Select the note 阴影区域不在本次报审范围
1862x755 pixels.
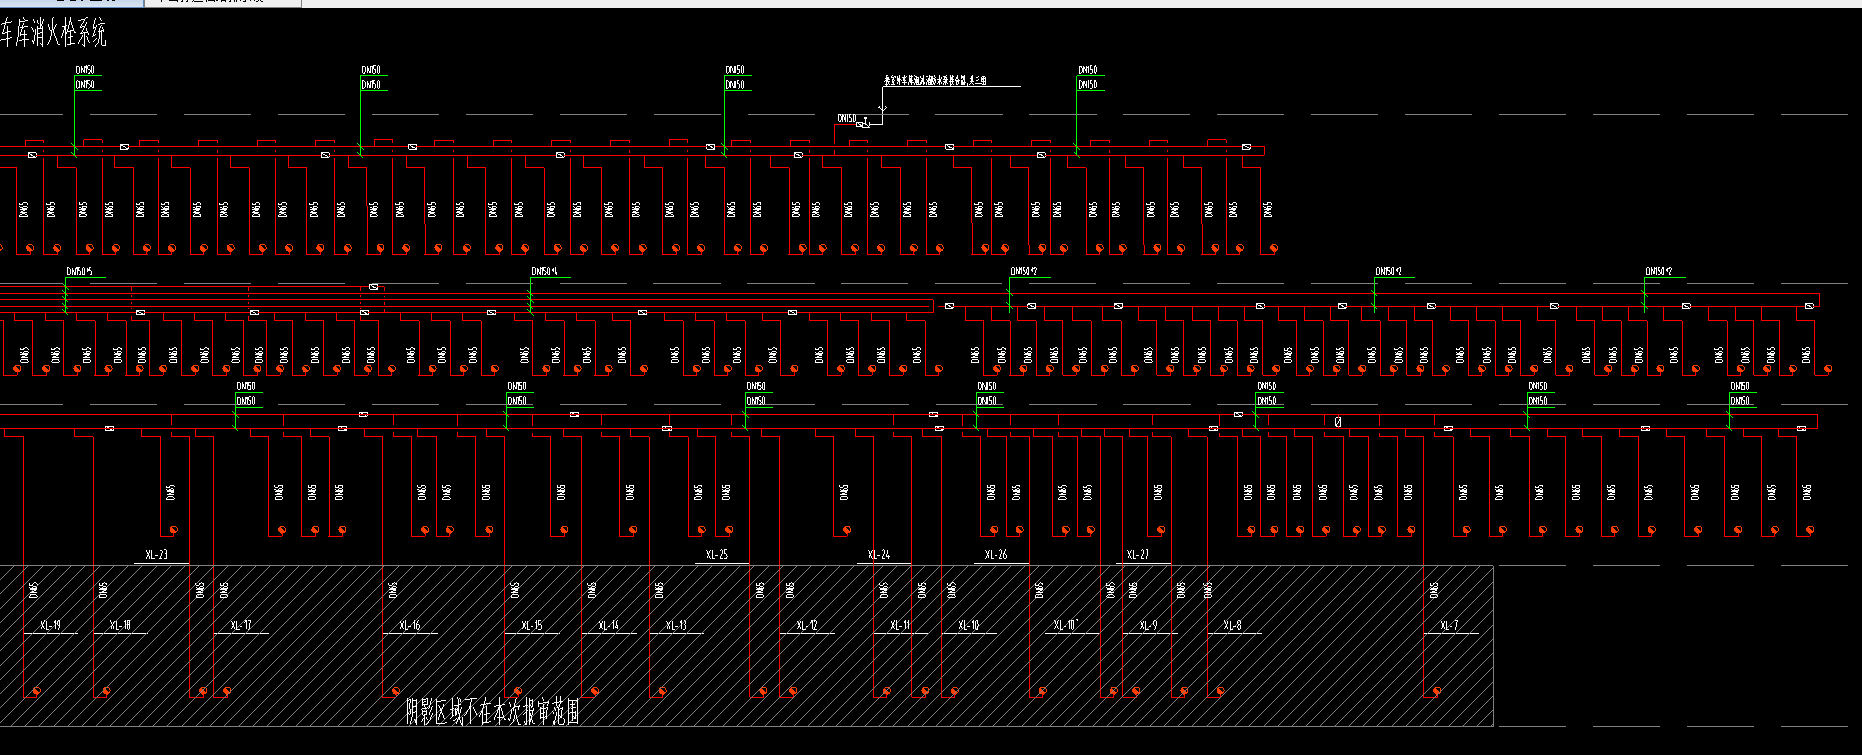pyautogui.click(x=493, y=711)
